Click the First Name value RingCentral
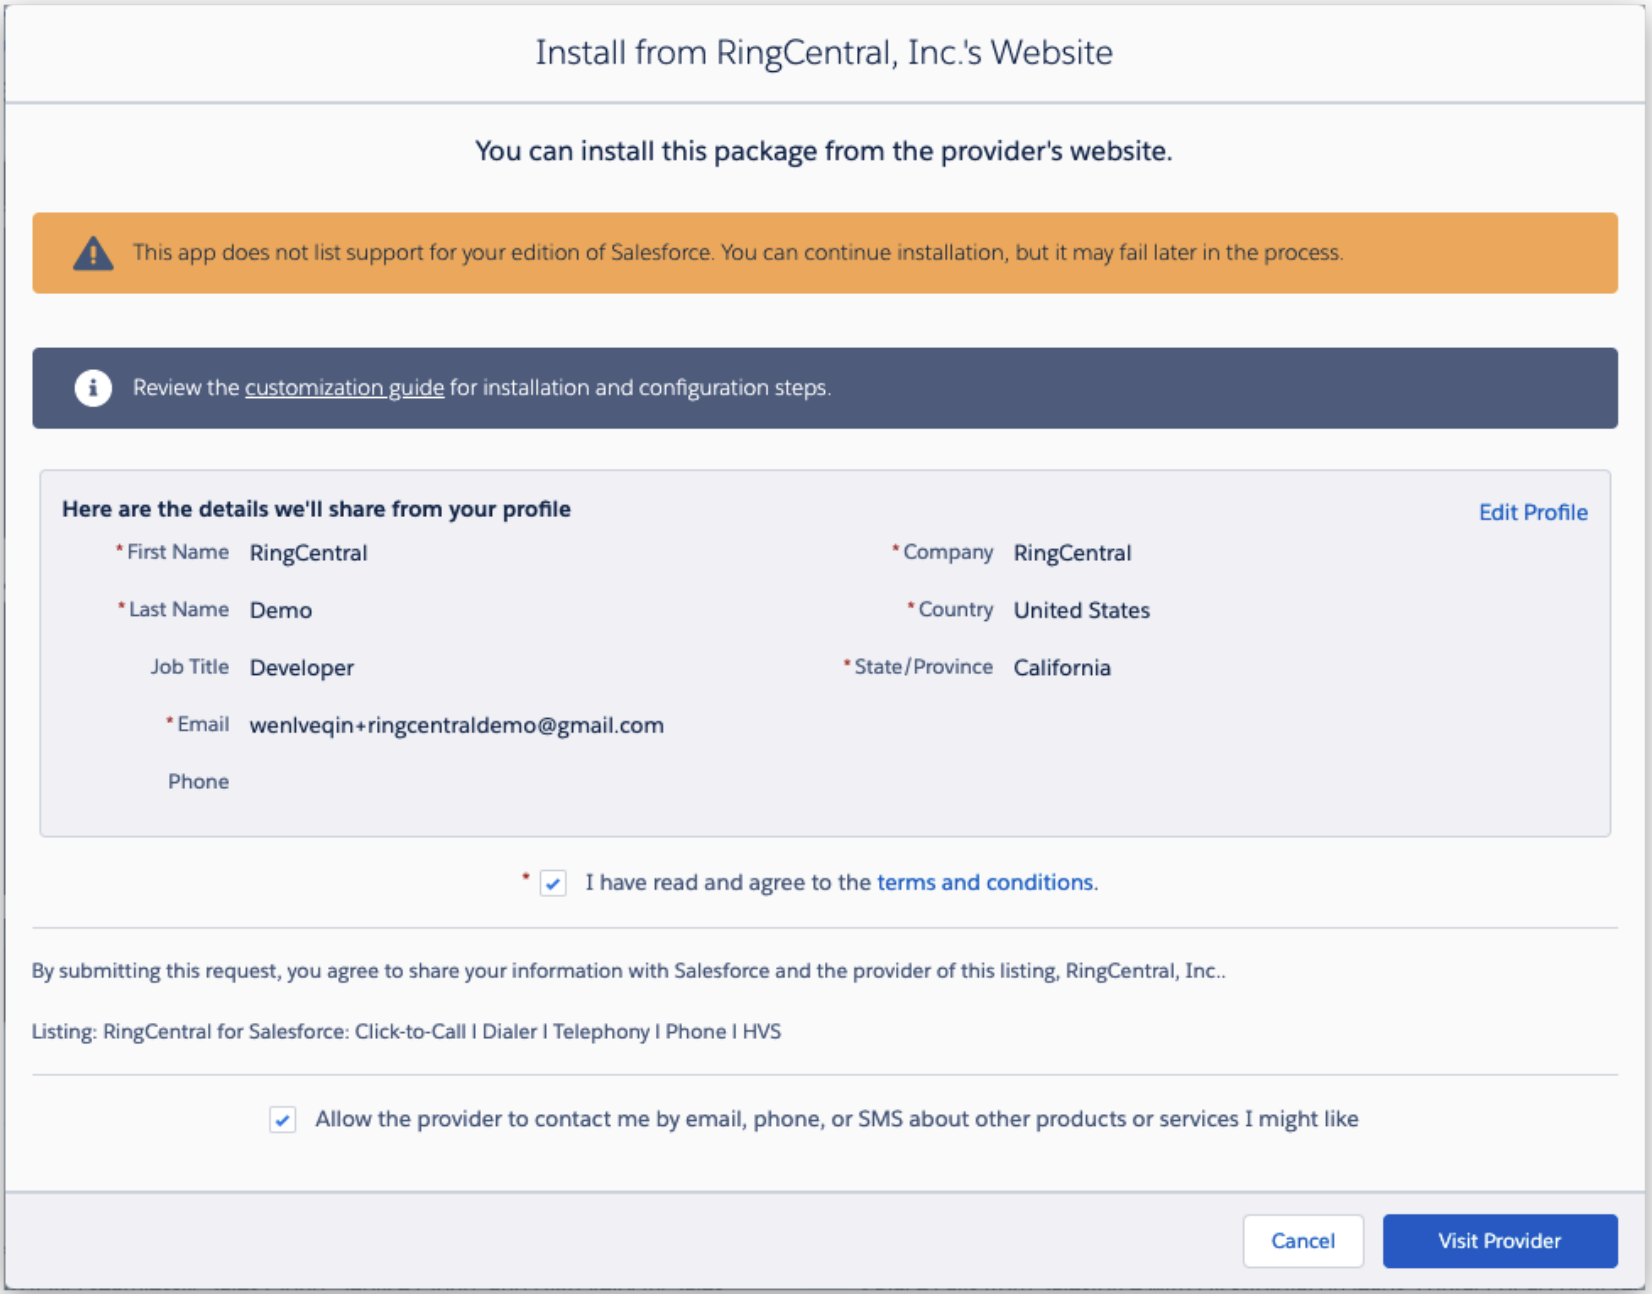 click(x=308, y=553)
